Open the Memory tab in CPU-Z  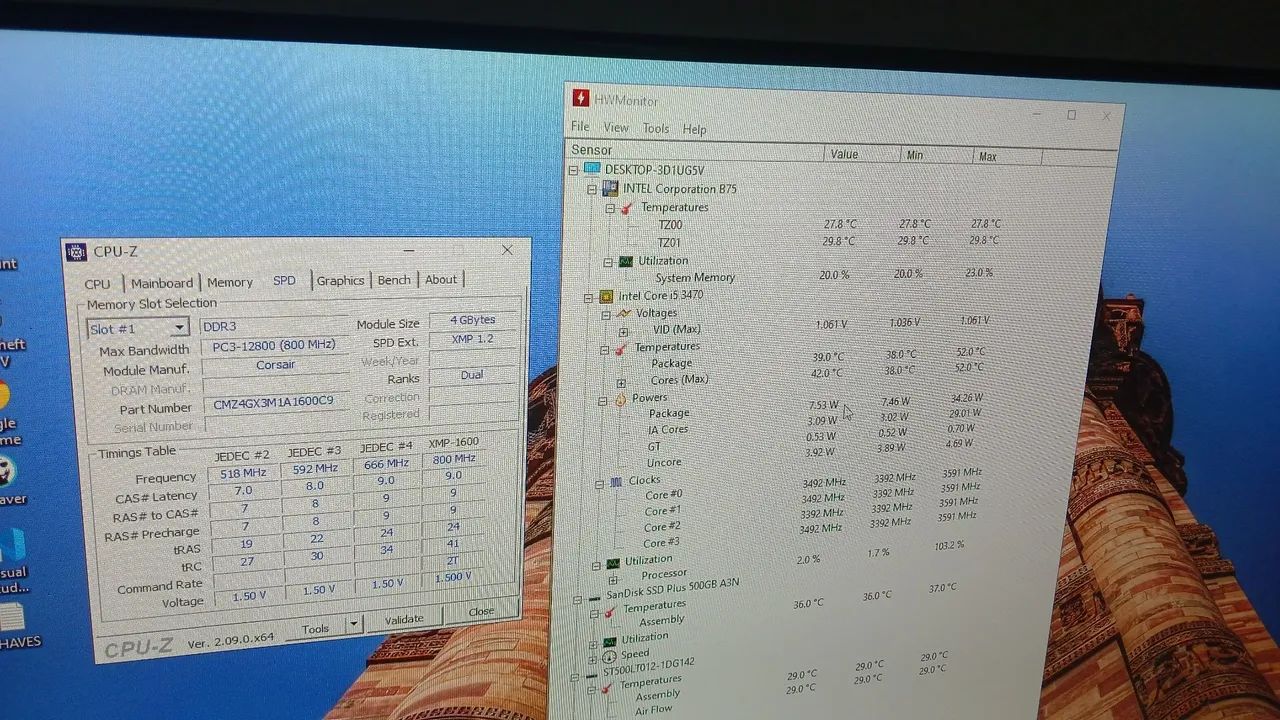click(x=230, y=283)
